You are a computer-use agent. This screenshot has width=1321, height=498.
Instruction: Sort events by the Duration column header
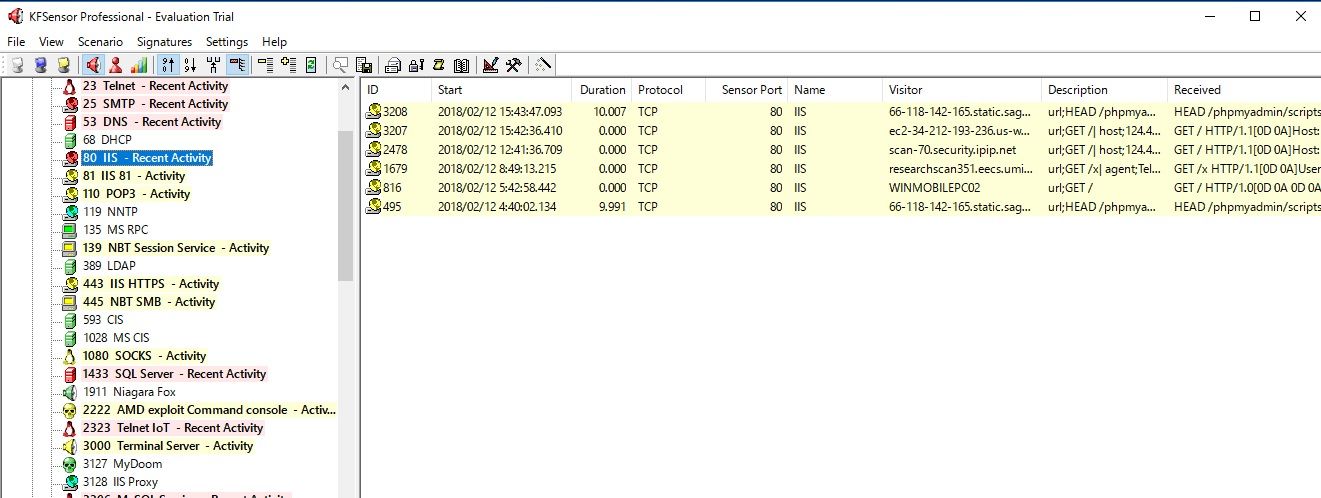coord(601,90)
